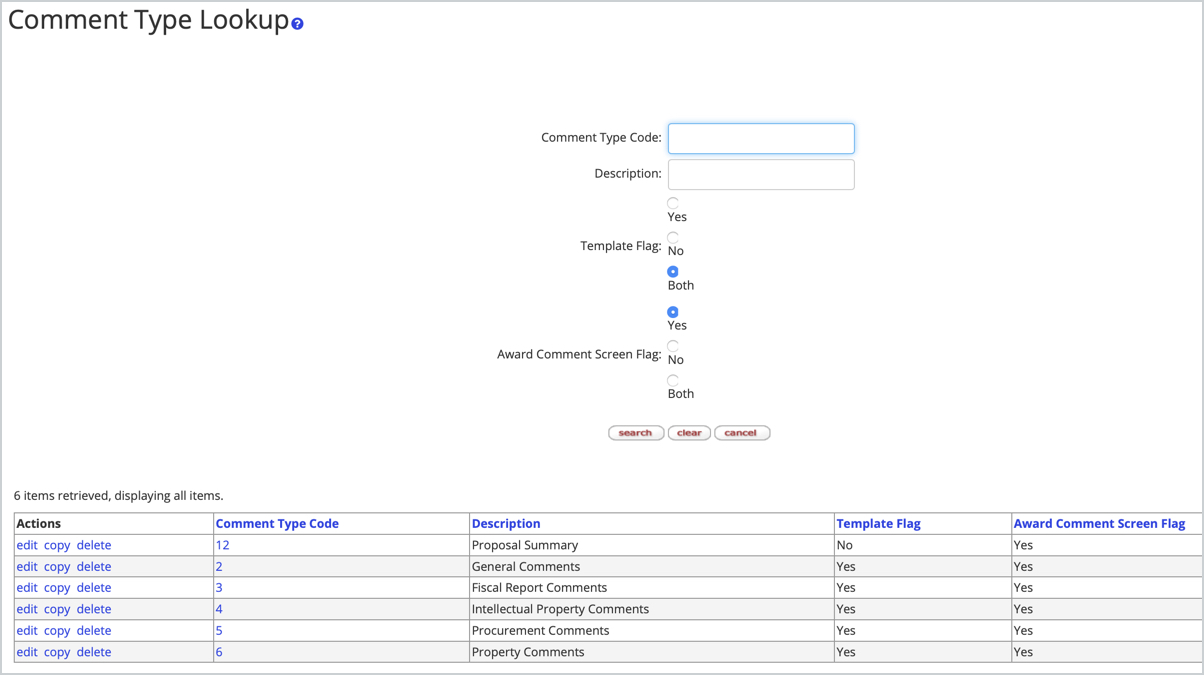Open comment type code 4
Screen dimensions: 1204x675
click(219, 609)
